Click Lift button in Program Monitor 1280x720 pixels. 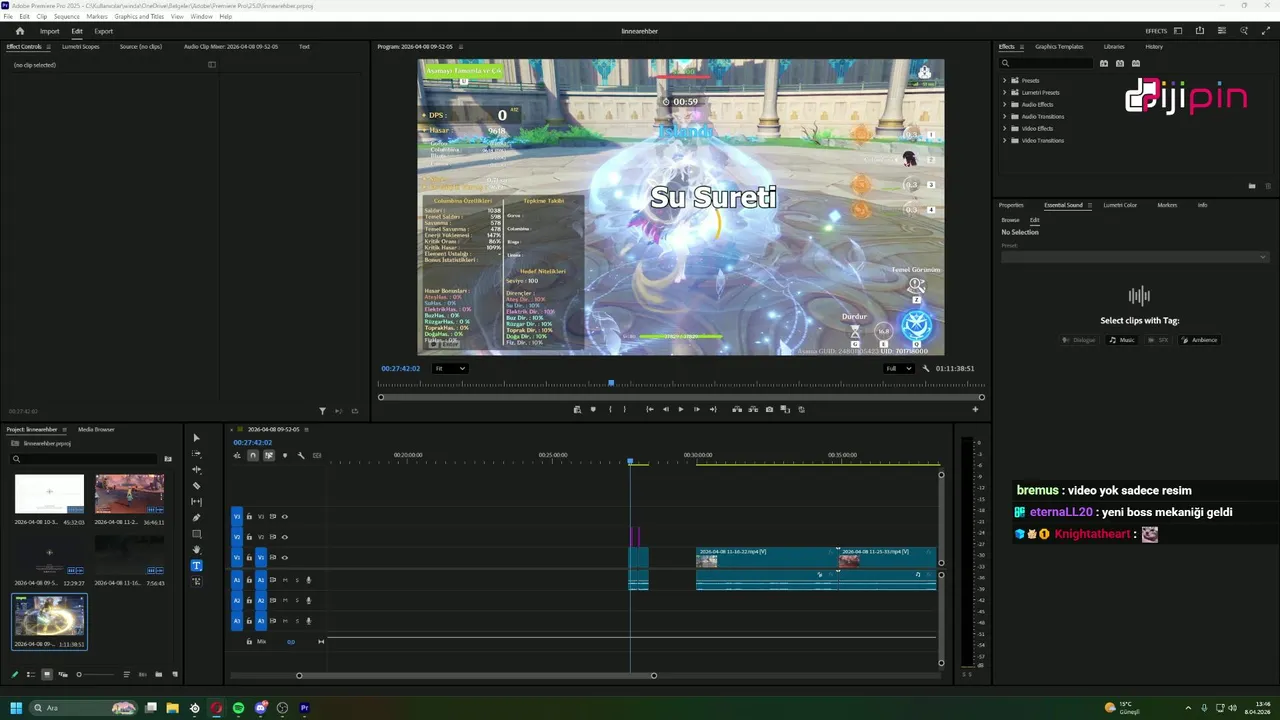click(737, 409)
